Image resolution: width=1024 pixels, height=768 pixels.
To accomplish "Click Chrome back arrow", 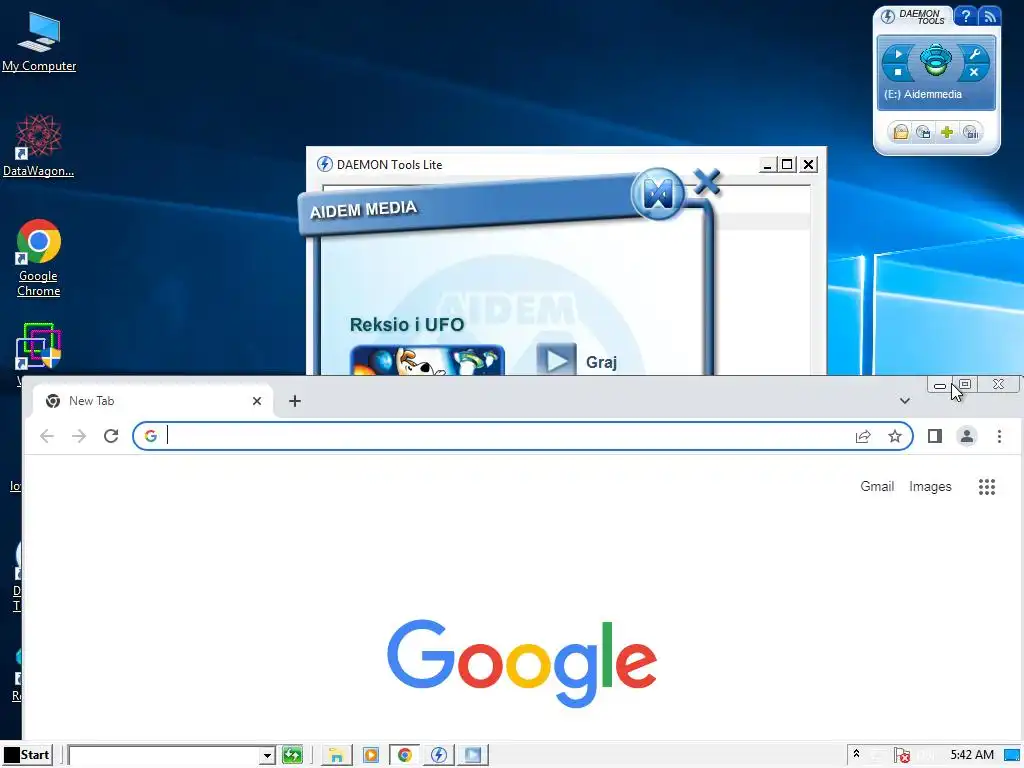I will point(47,436).
